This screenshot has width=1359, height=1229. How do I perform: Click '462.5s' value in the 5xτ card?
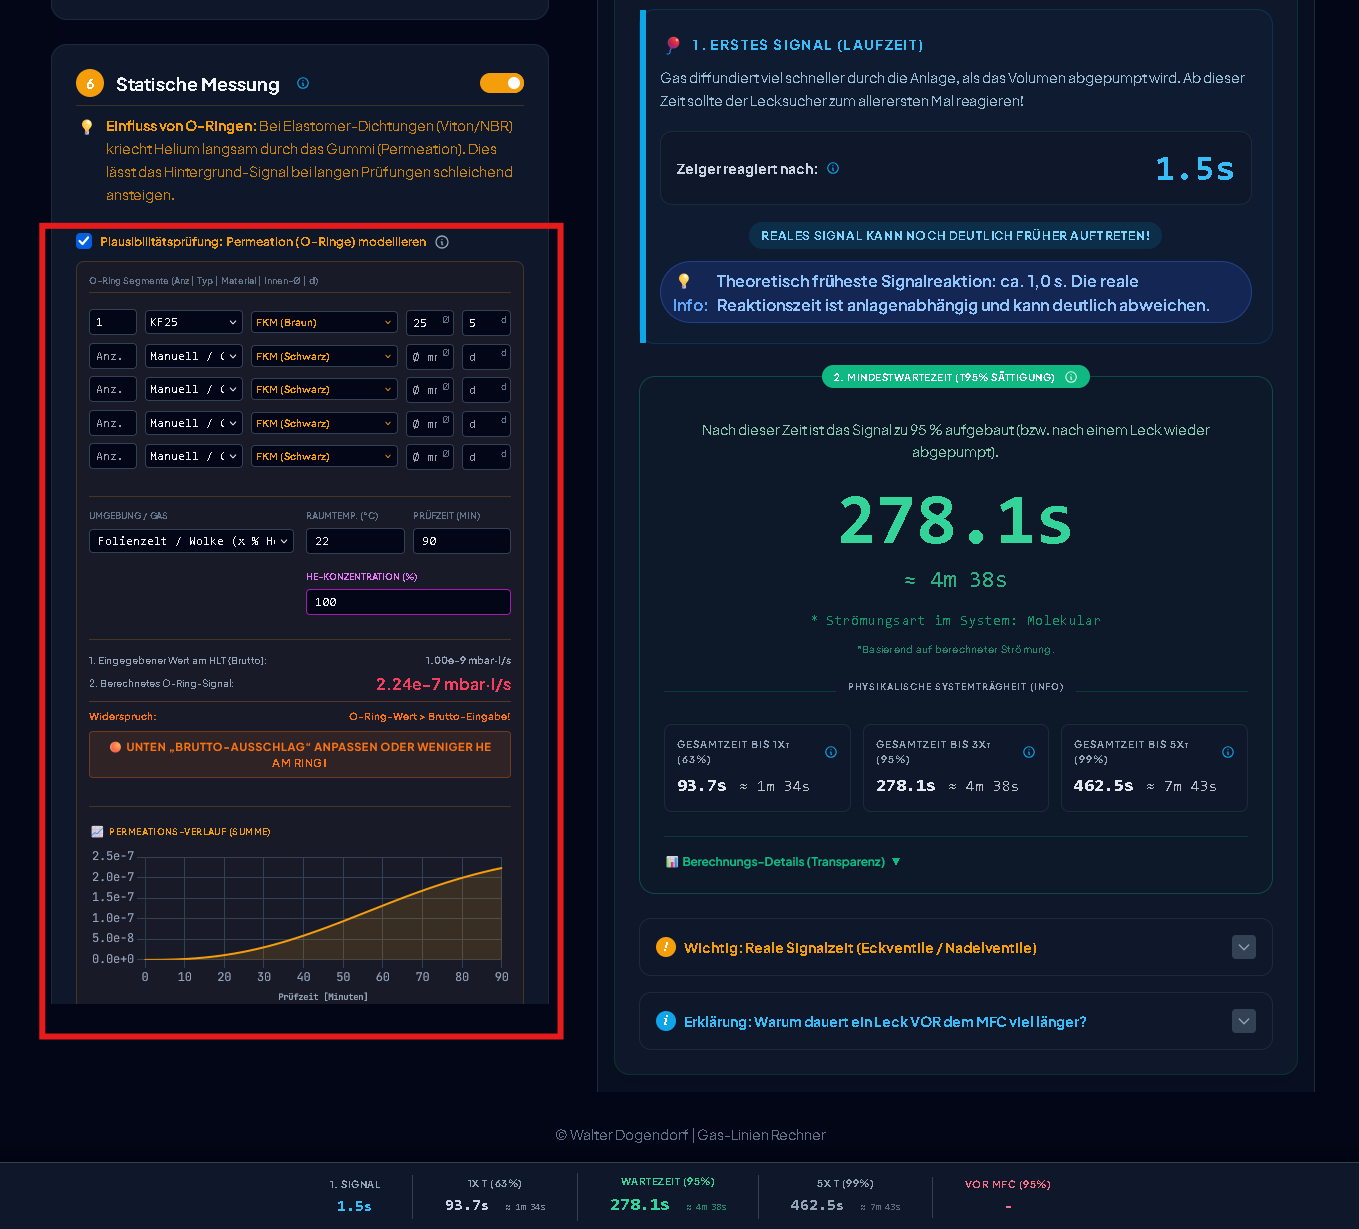click(1103, 786)
